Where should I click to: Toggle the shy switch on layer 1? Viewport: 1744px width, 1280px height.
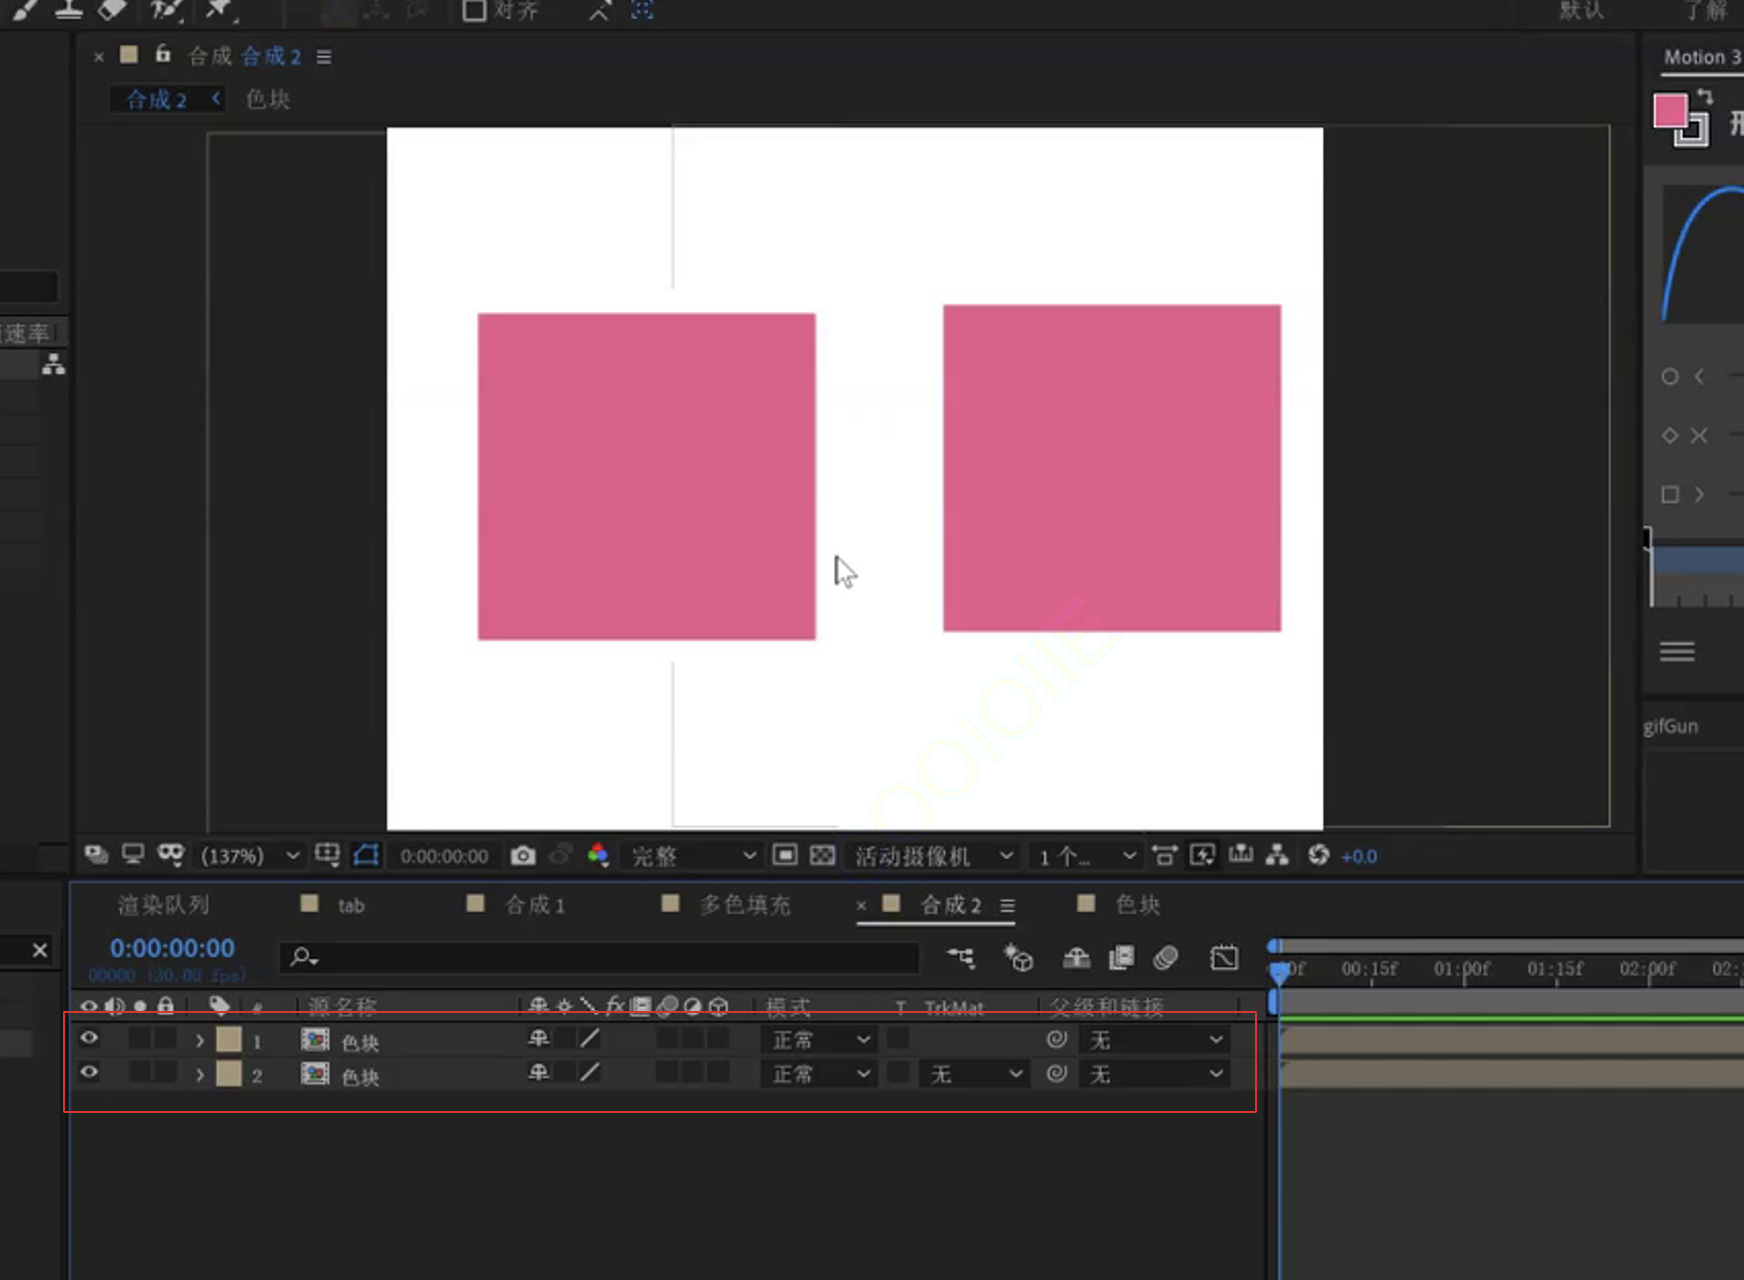[538, 1038]
